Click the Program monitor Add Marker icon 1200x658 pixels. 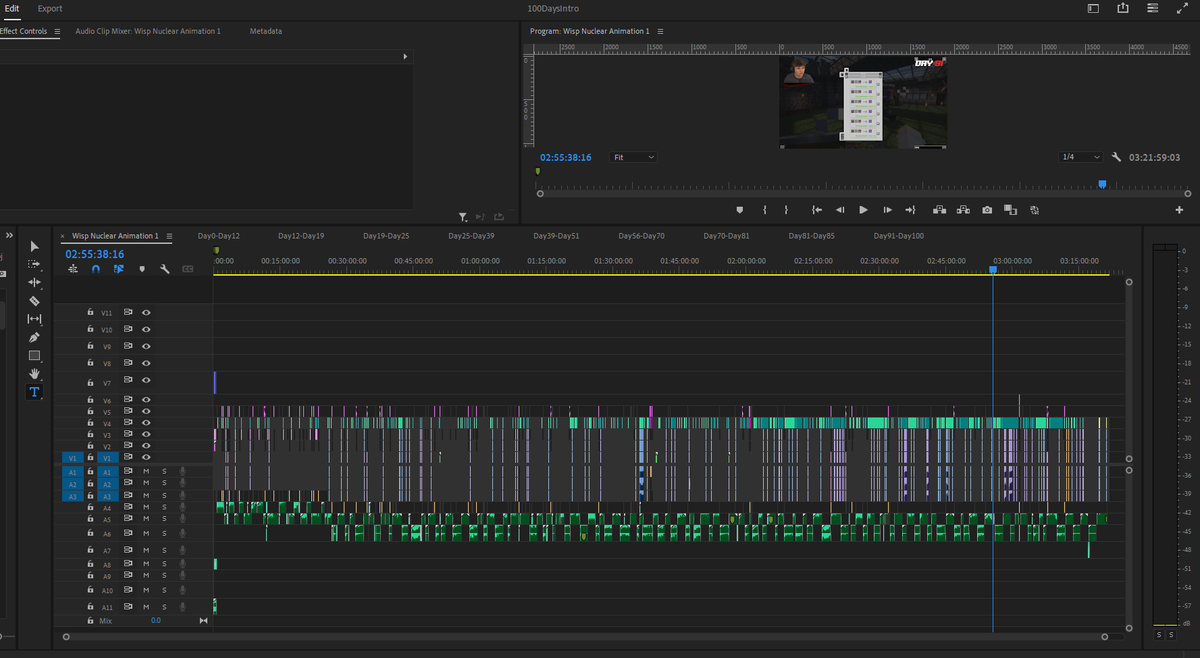pyautogui.click(x=739, y=210)
